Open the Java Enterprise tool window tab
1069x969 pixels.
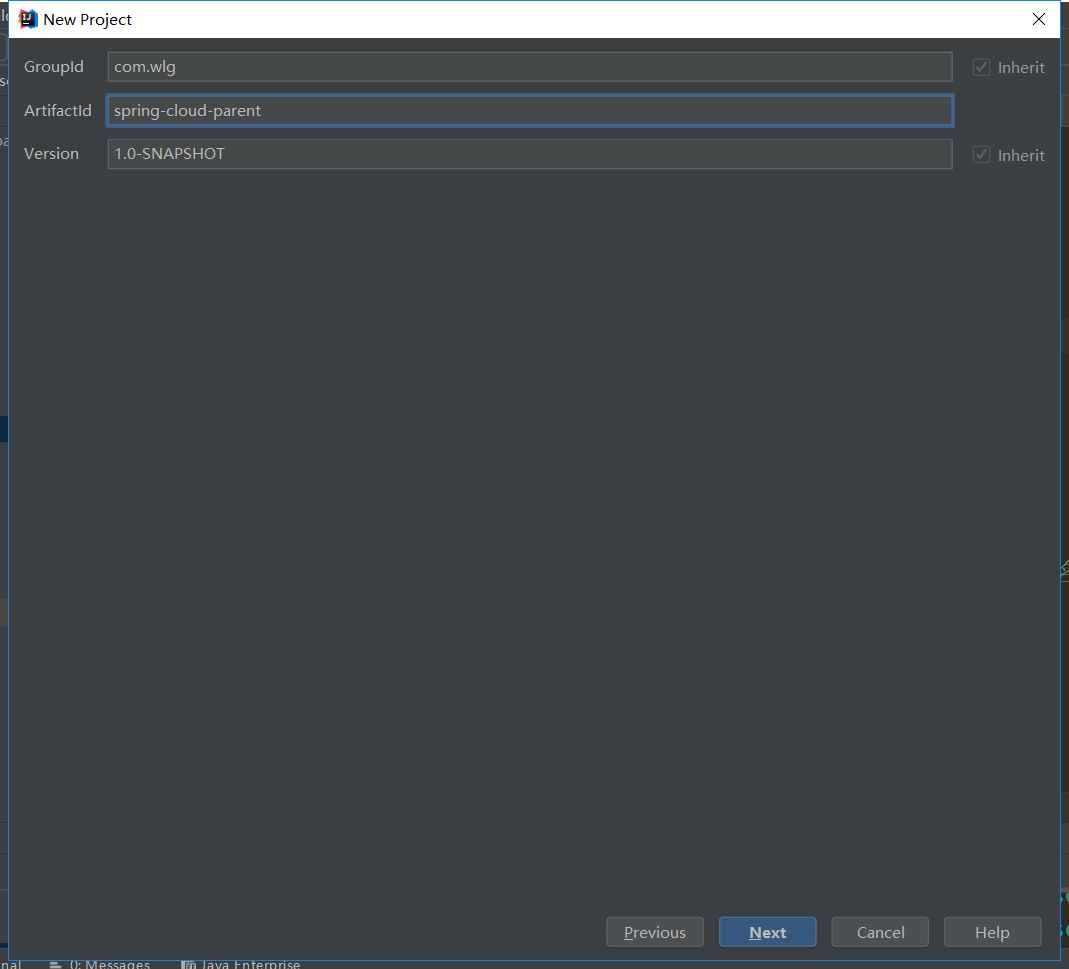point(241,964)
